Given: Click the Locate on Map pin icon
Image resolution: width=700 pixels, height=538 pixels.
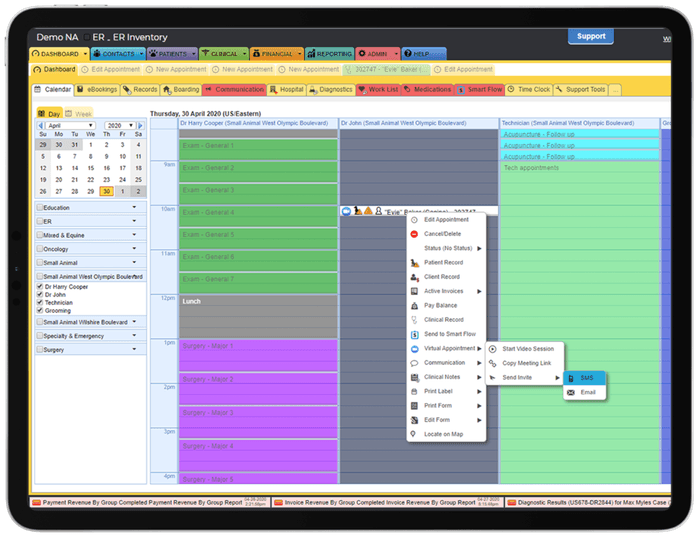Looking at the screenshot, I should [415, 434].
